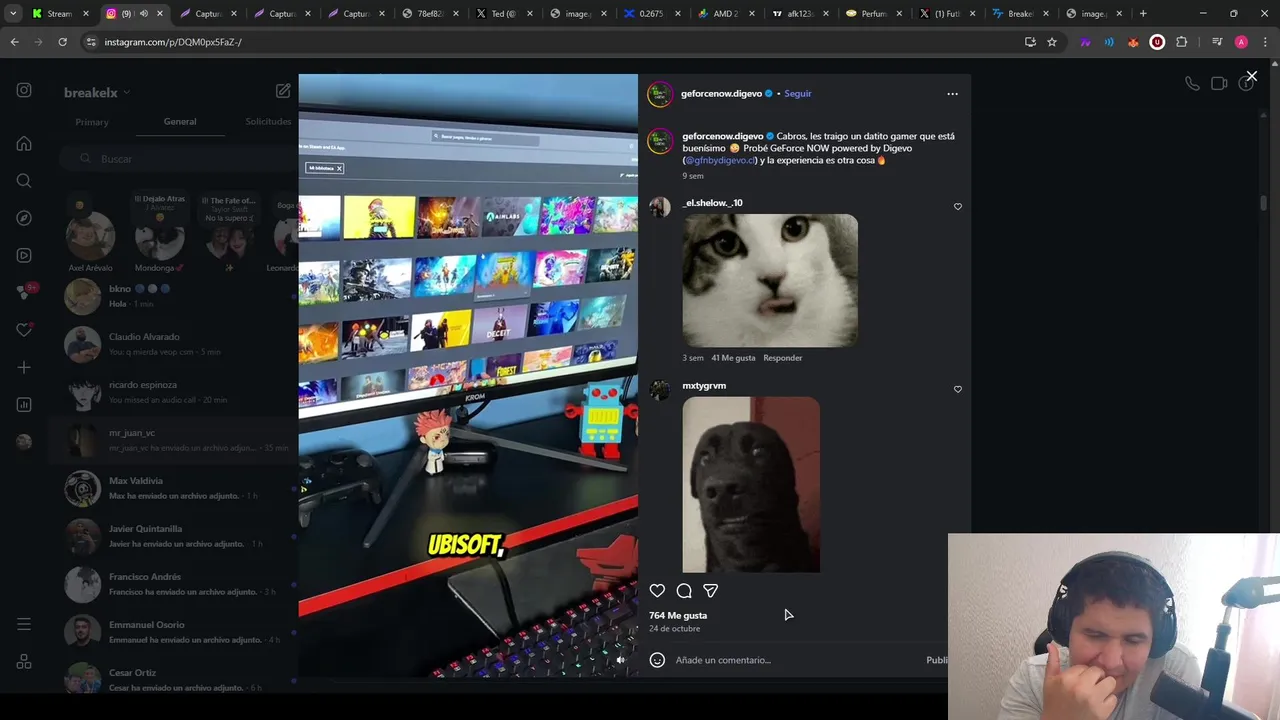Click the Añade un comentario field
Viewport: 1280px width, 720px height.
point(795,660)
